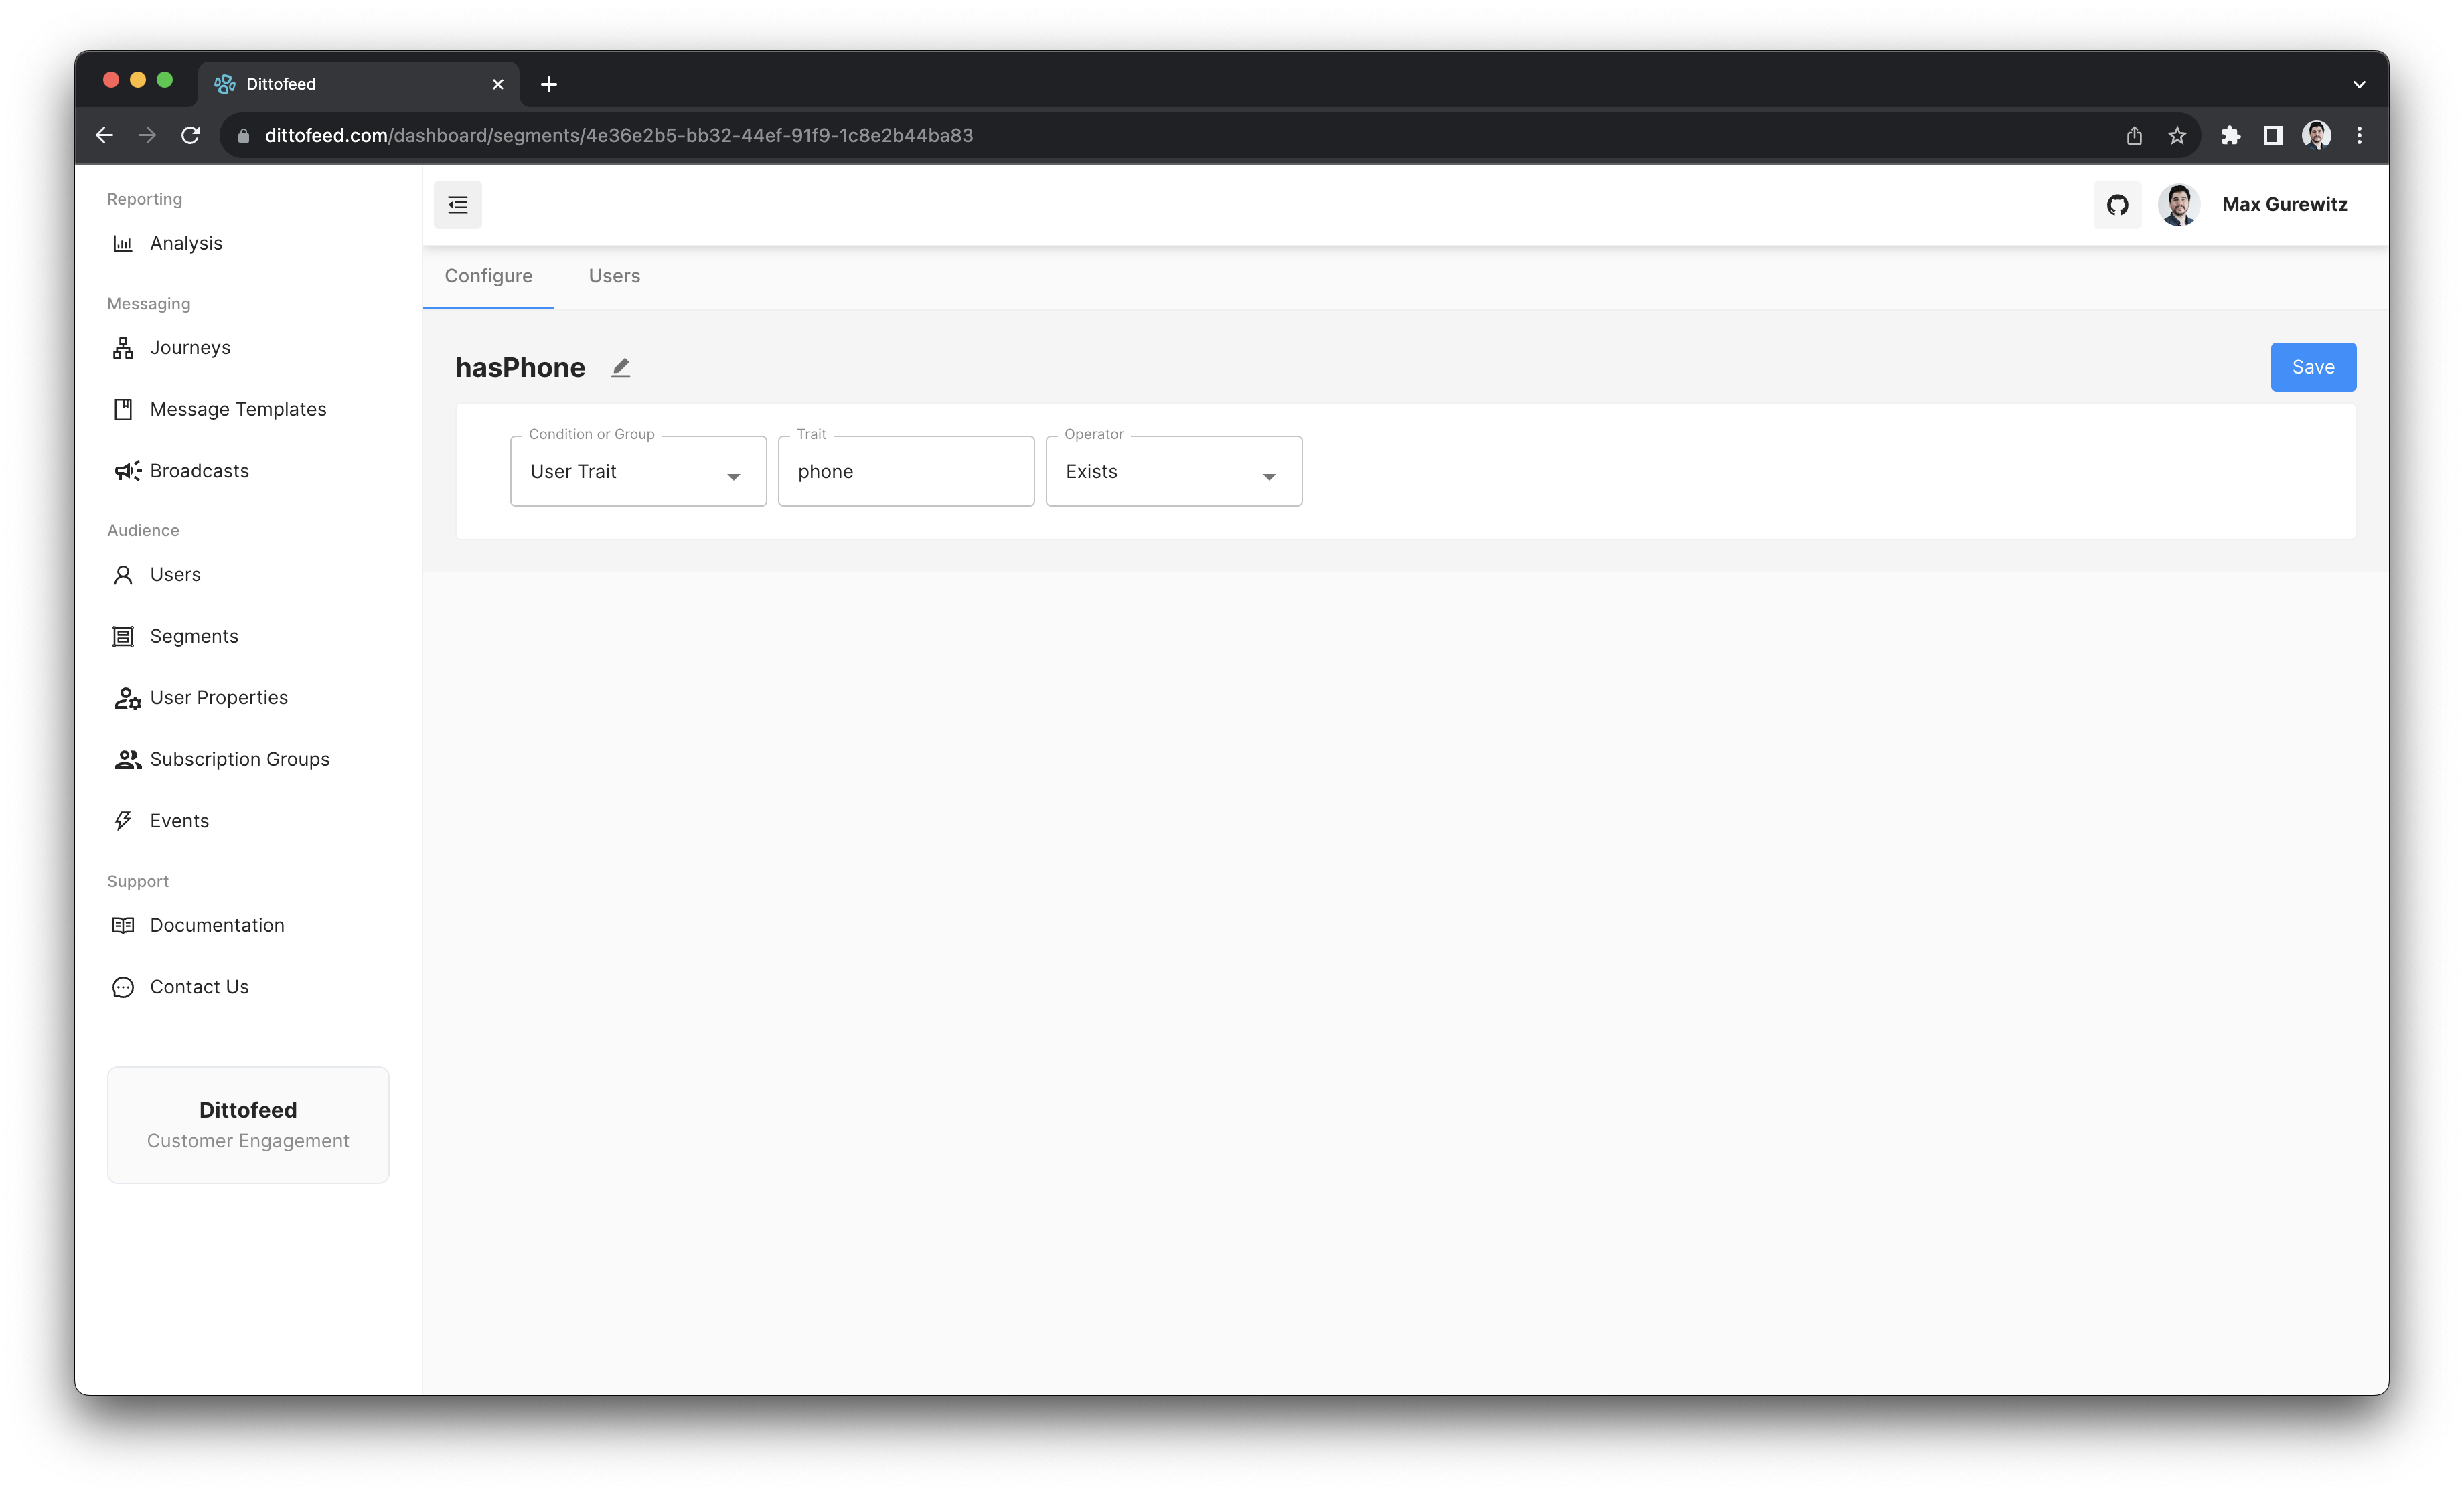Click the Events lightning bolt icon
The height and width of the screenshot is (1494, 2464).
(x=123, y=821)
